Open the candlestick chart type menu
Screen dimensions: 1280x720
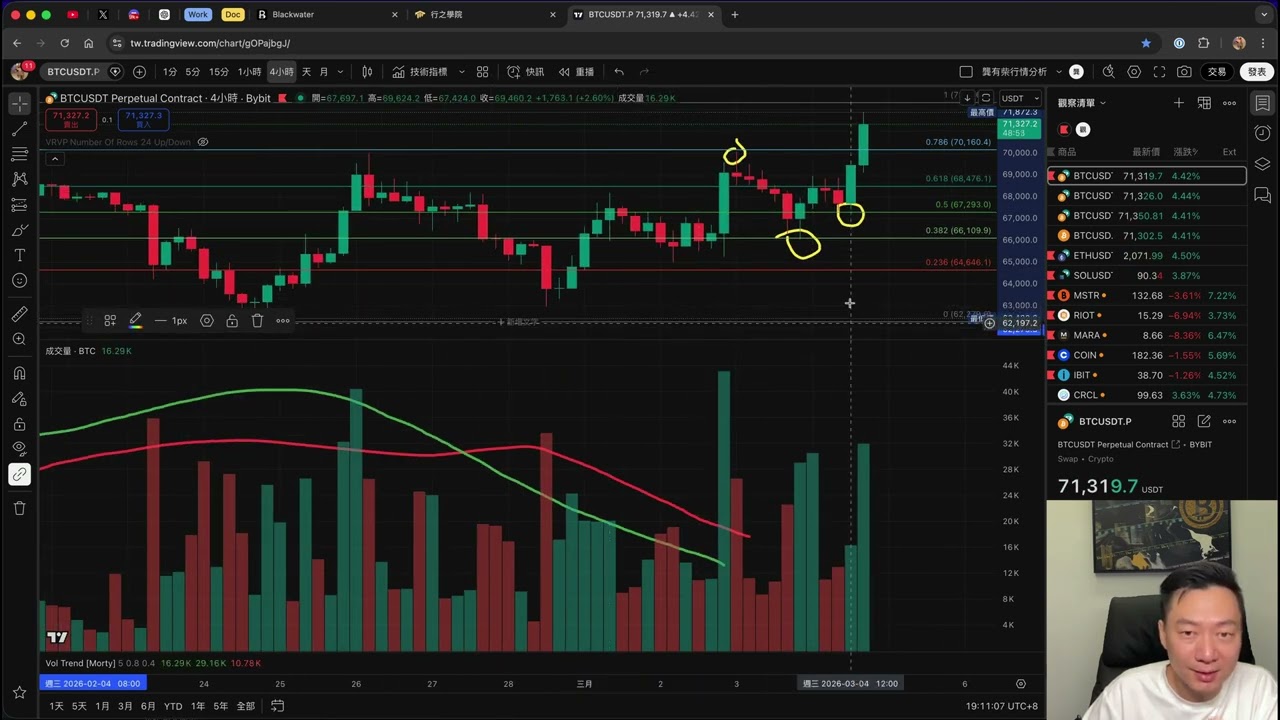click(367, 72)
